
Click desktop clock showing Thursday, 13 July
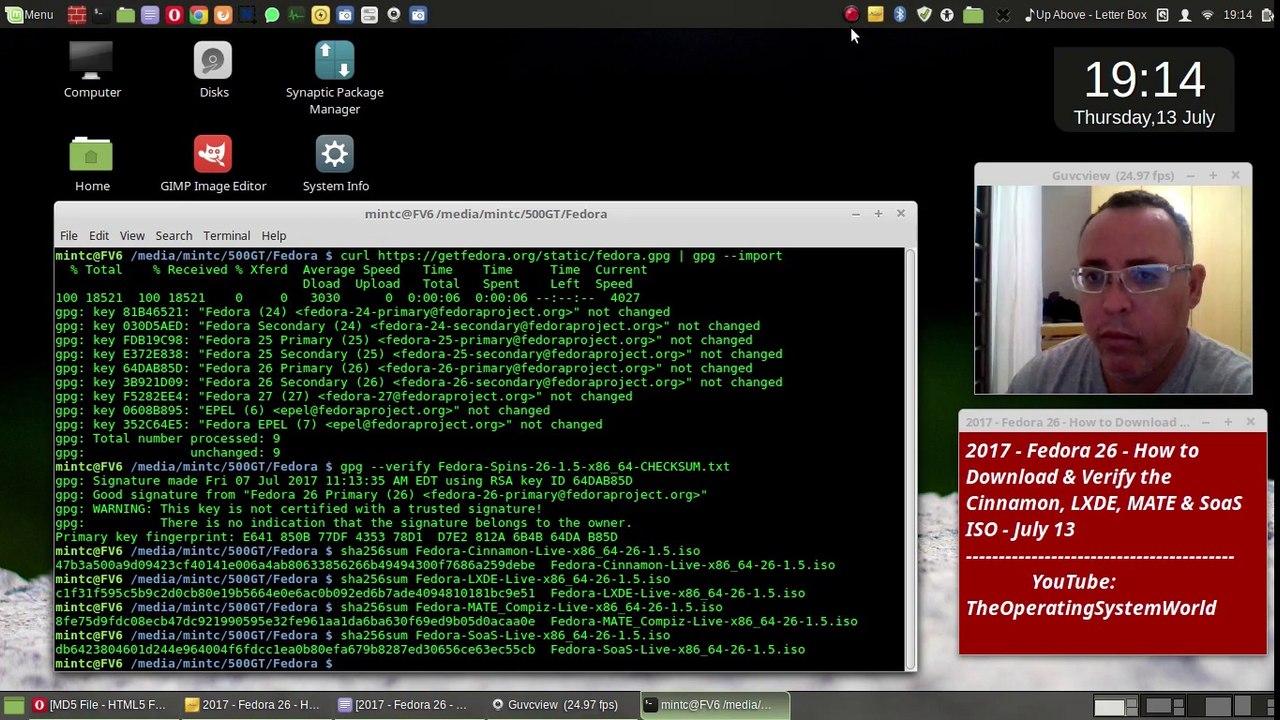pos(1144,92)
